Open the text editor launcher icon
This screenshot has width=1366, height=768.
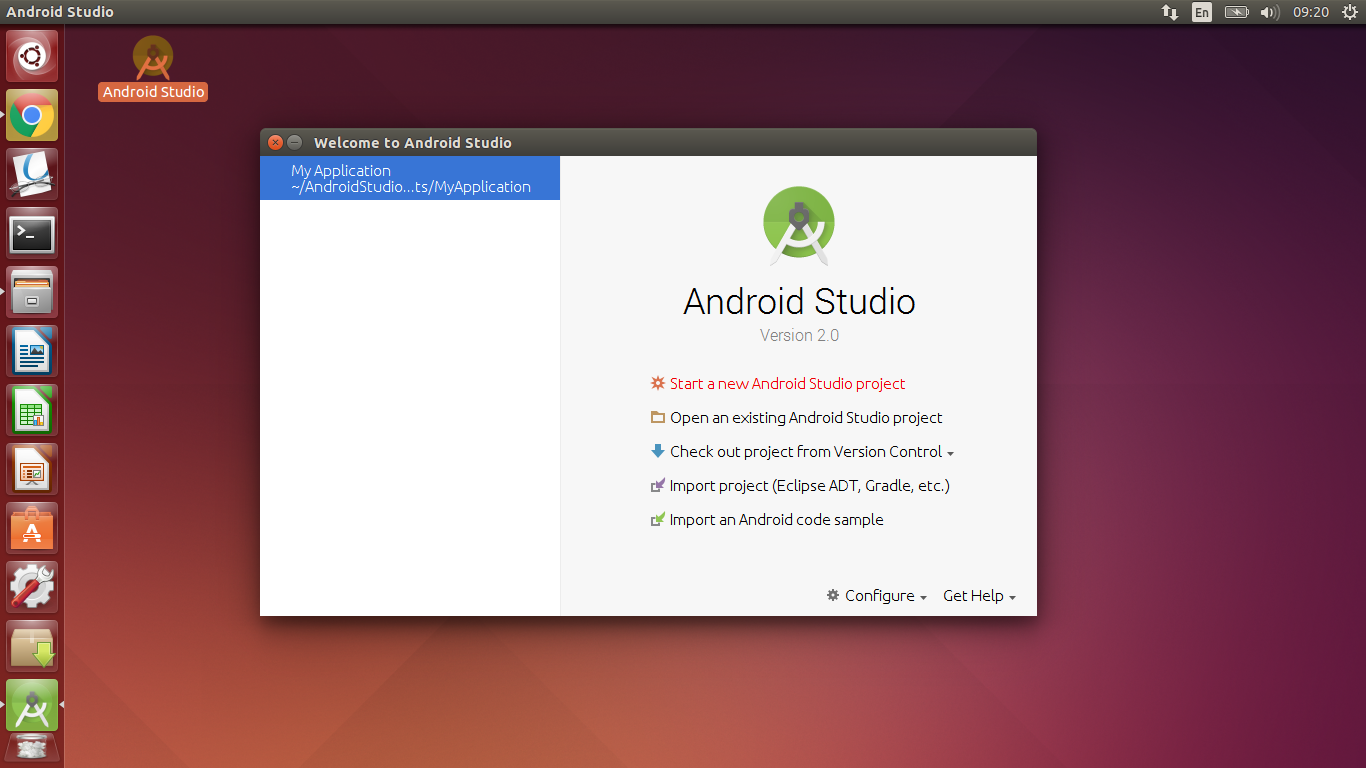coord(32,175)
